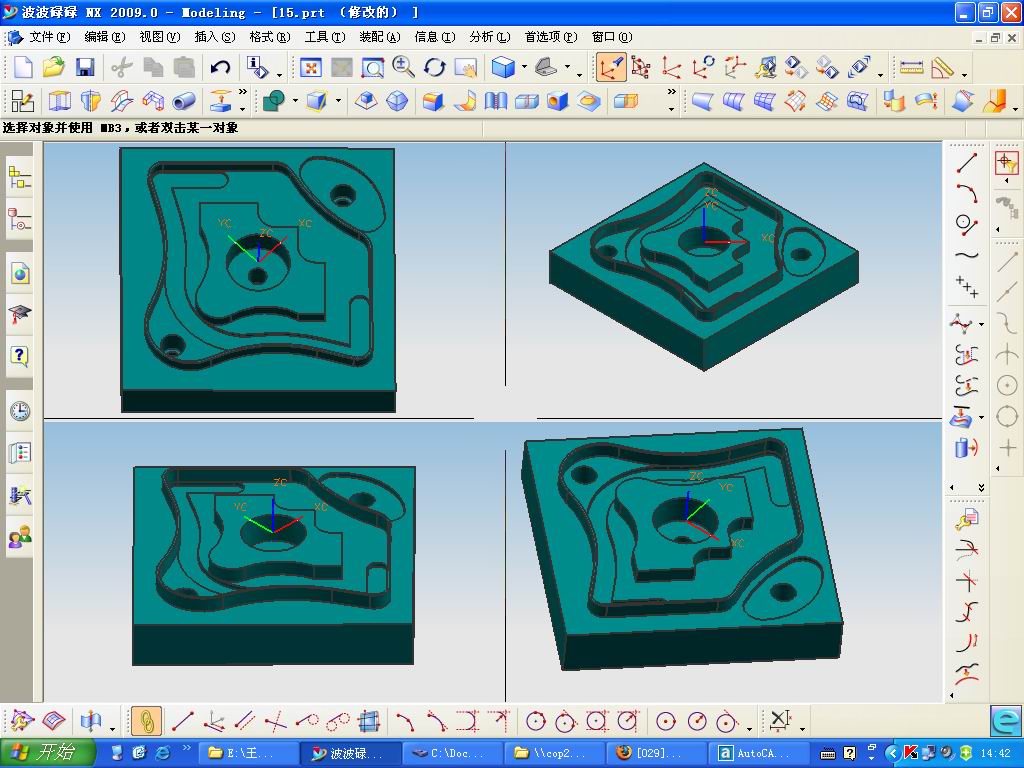Image resolution: width=1024 pixels, height=768 pixels.
Task: Save the part using the floppy disk icon
Action: coord(85,67)
